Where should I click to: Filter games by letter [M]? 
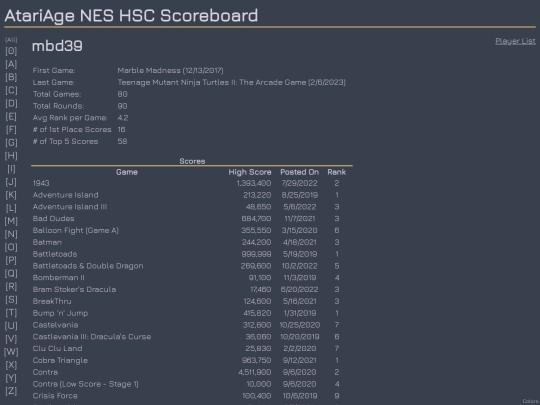11,221
